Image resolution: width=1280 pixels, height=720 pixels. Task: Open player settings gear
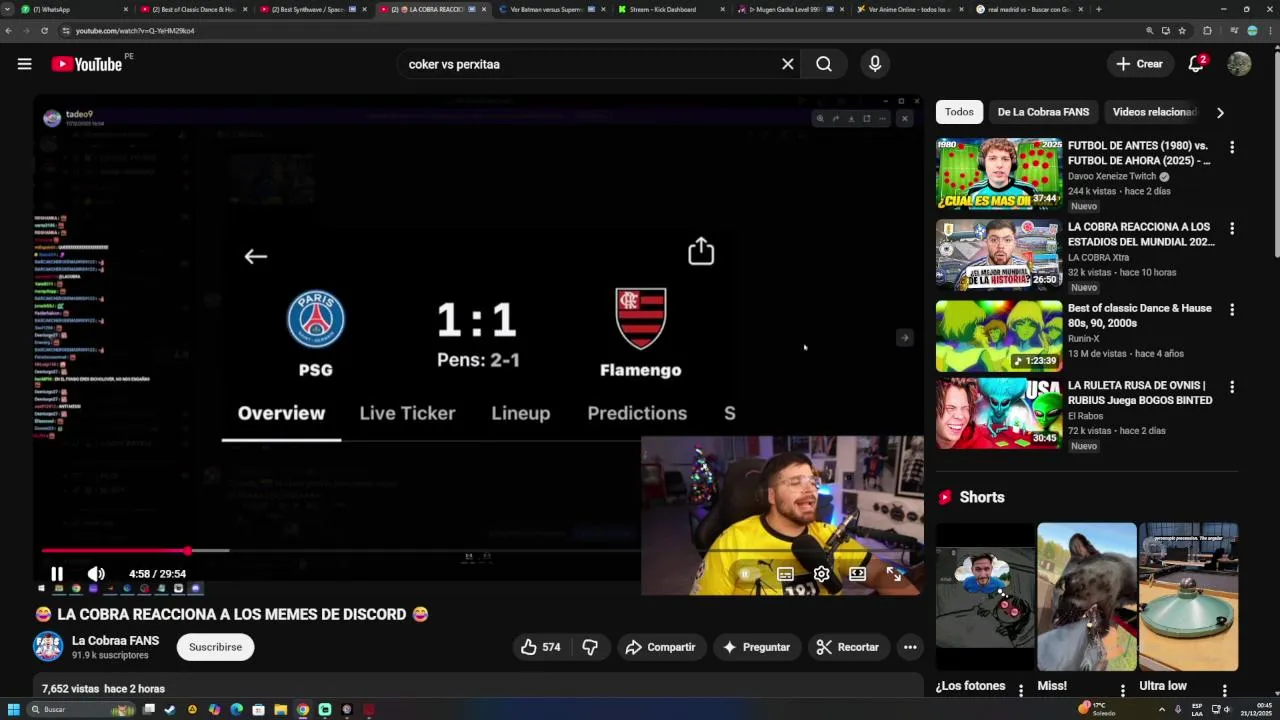[x=821, y=574]
